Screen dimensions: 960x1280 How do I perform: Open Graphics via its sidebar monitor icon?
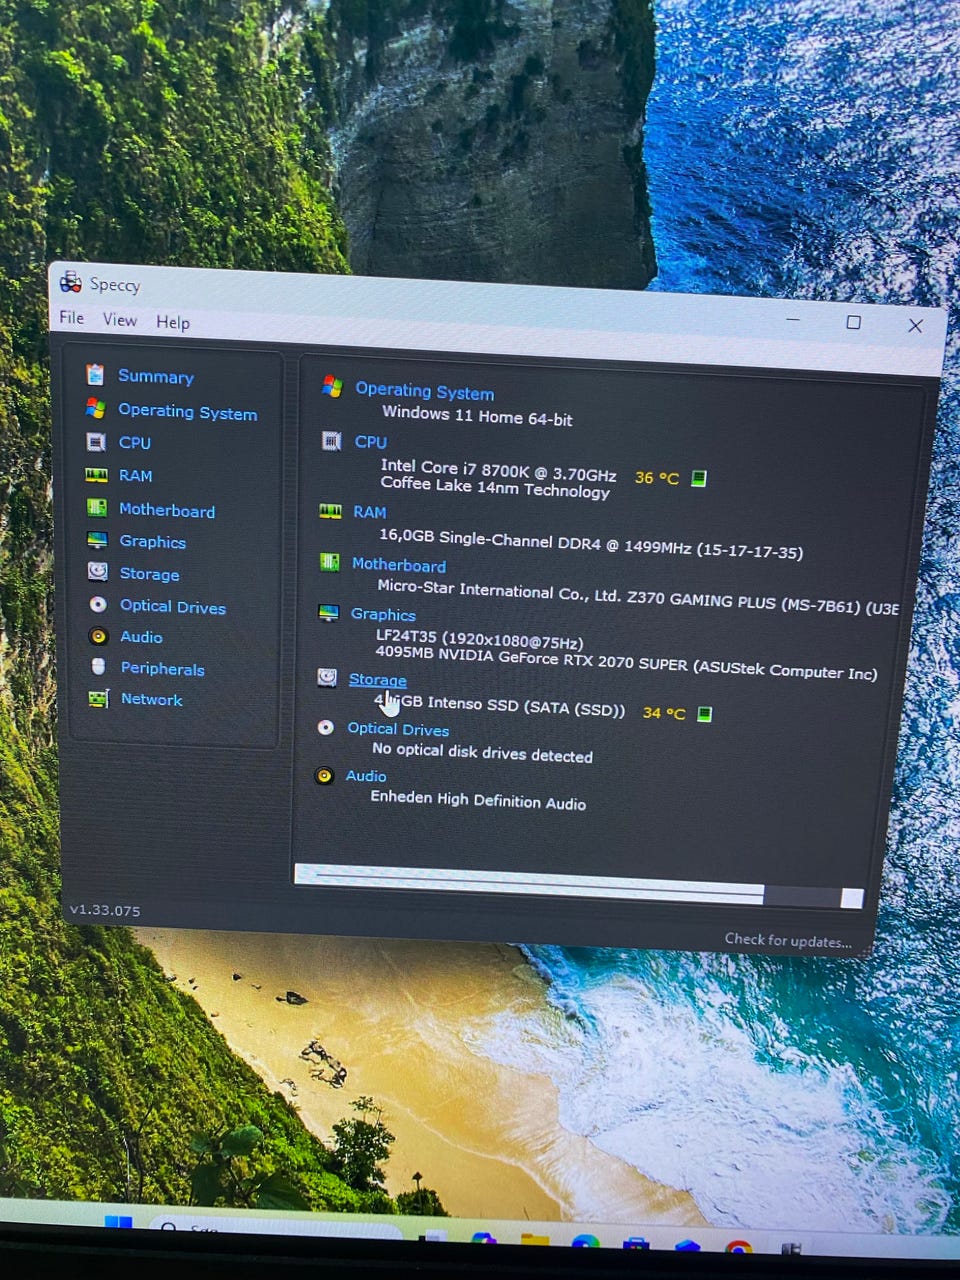pyautogui.click(x=97, y=540)
